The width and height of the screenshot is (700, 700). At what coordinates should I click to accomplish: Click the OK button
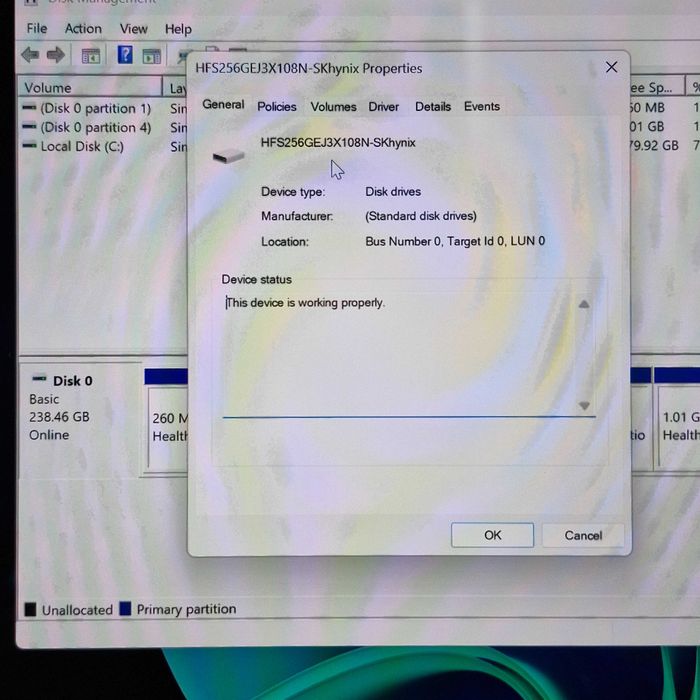point(492,535)
